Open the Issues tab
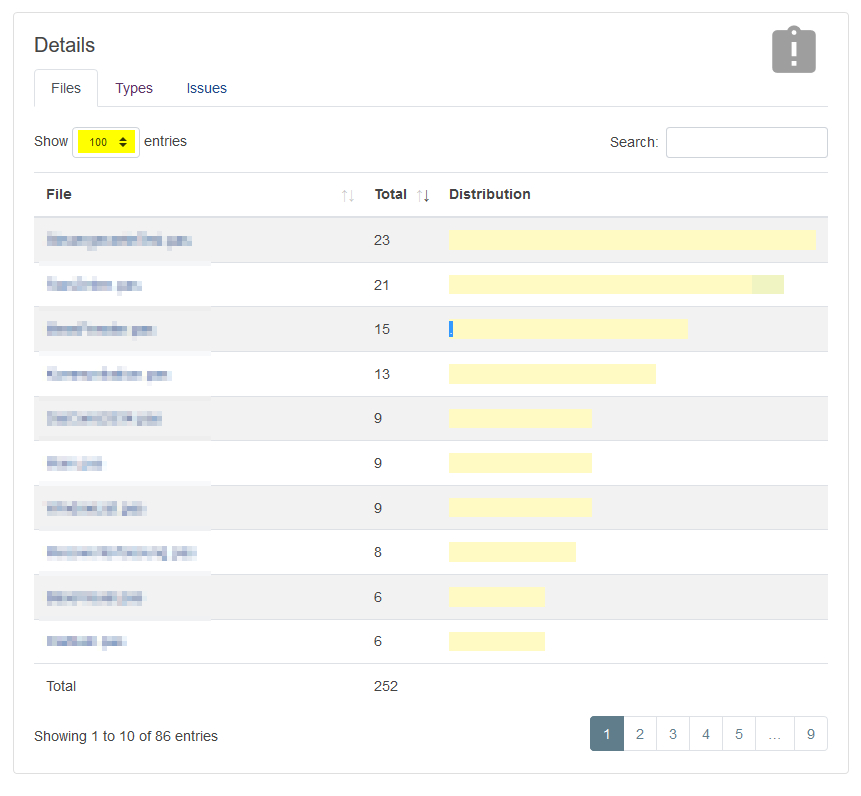Viewport: 861px width, 796px height. coord(206,88)
